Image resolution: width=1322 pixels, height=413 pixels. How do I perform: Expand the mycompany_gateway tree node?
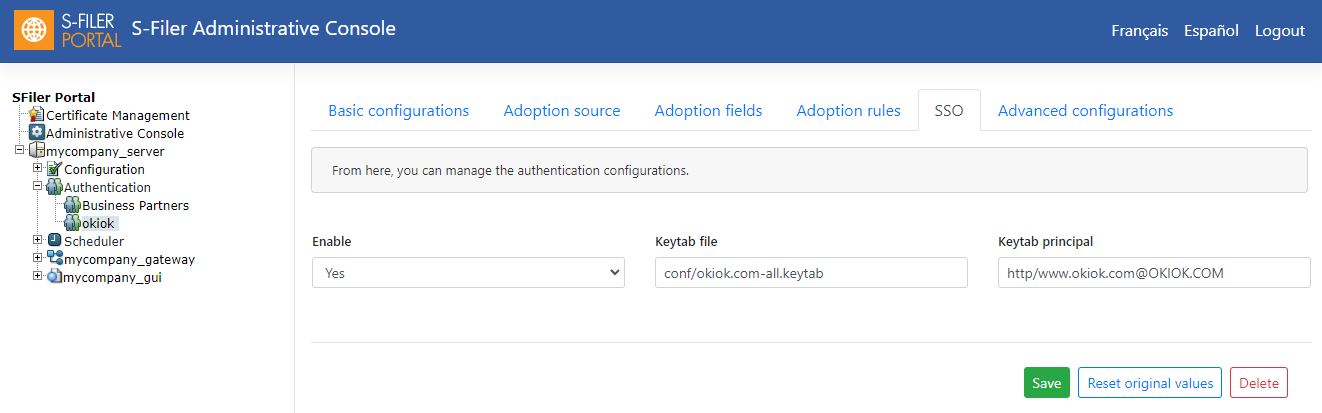[x=38, y=259]
